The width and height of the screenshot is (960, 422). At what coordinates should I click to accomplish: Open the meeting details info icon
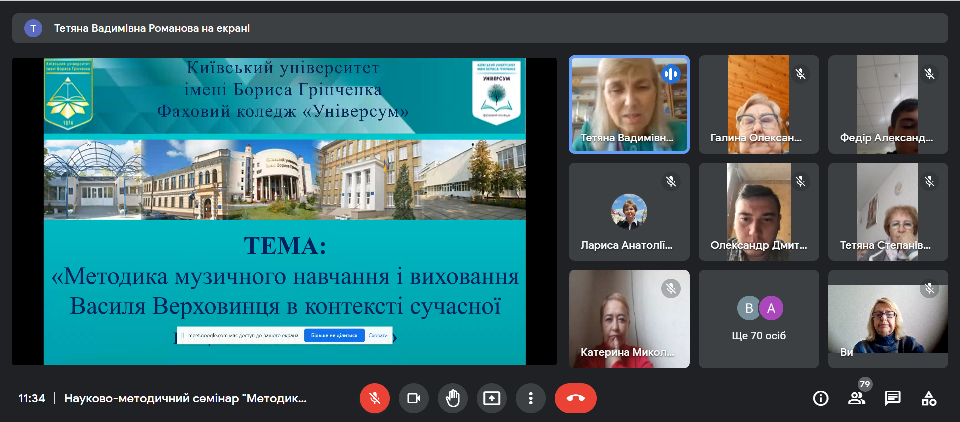tap(820, 398)
